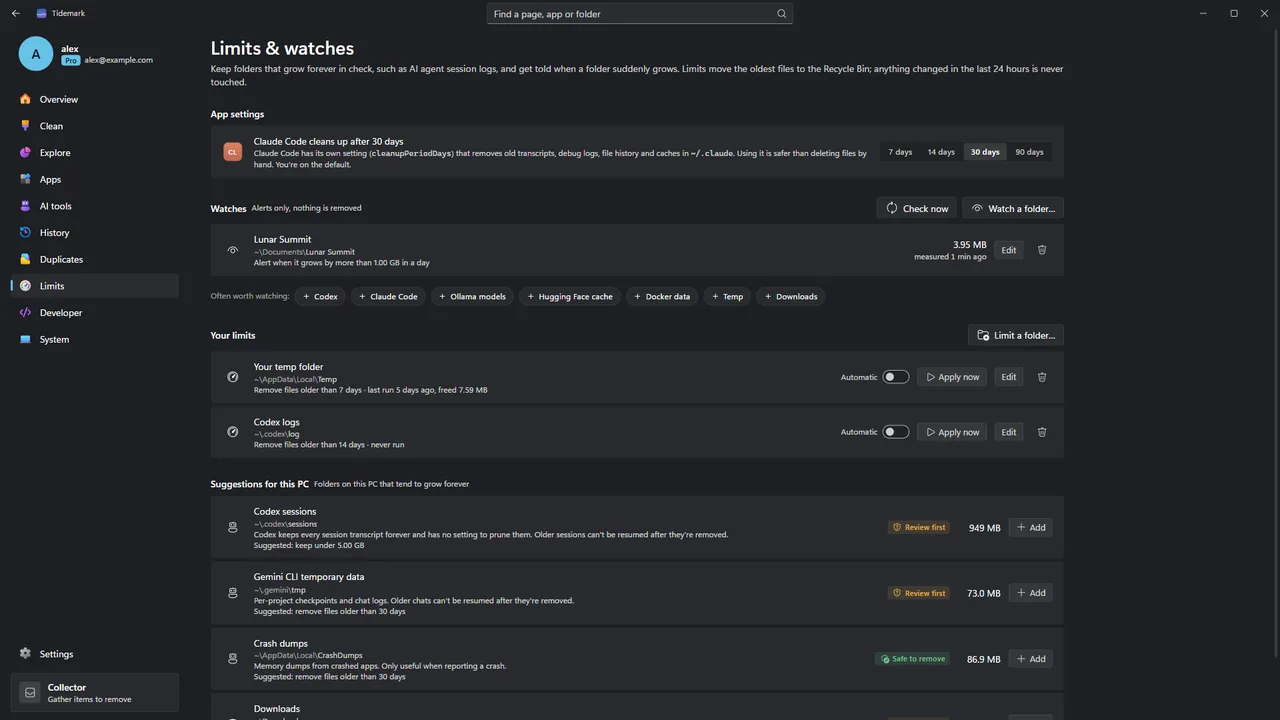Open AI tools in the sidebar
Viewport: 1280px width, 720px height.
(x=95, y=206)
